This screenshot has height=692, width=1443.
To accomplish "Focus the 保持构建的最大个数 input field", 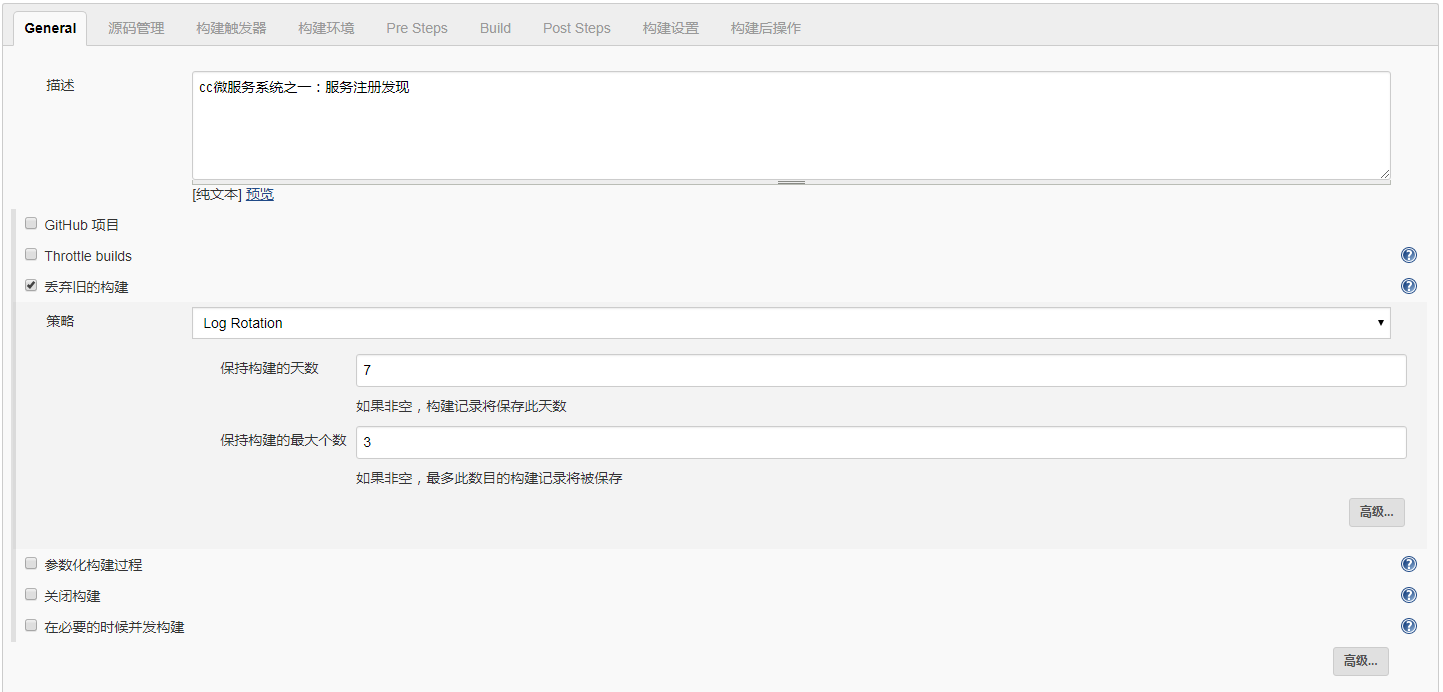I will (x=881, y=442).
